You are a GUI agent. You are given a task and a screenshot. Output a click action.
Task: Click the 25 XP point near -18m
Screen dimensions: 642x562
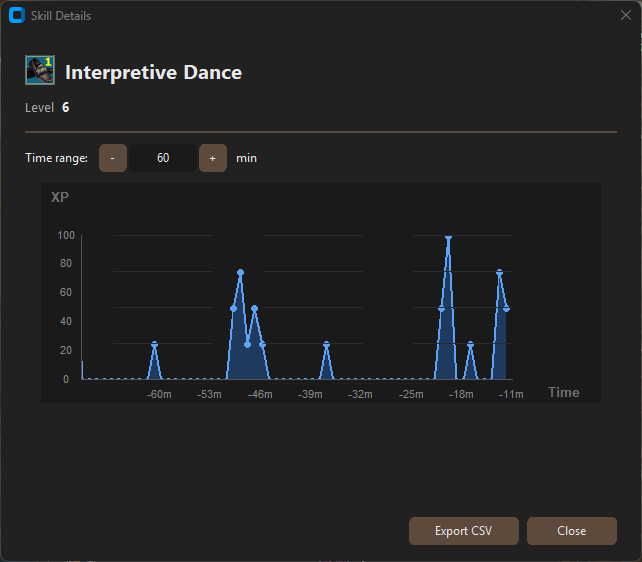[x=470, y=345]
